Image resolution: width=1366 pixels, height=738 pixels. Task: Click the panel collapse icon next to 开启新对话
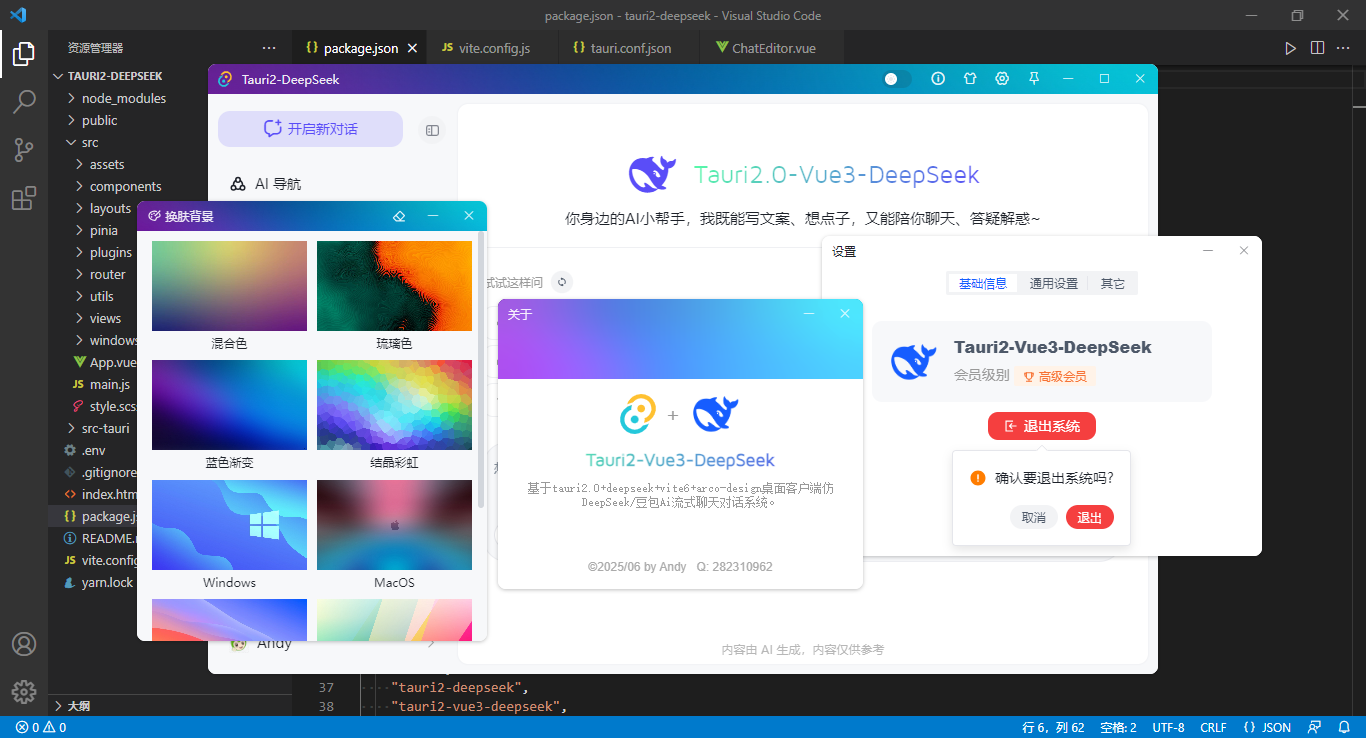pyautogui.click(x=431, y=129)
